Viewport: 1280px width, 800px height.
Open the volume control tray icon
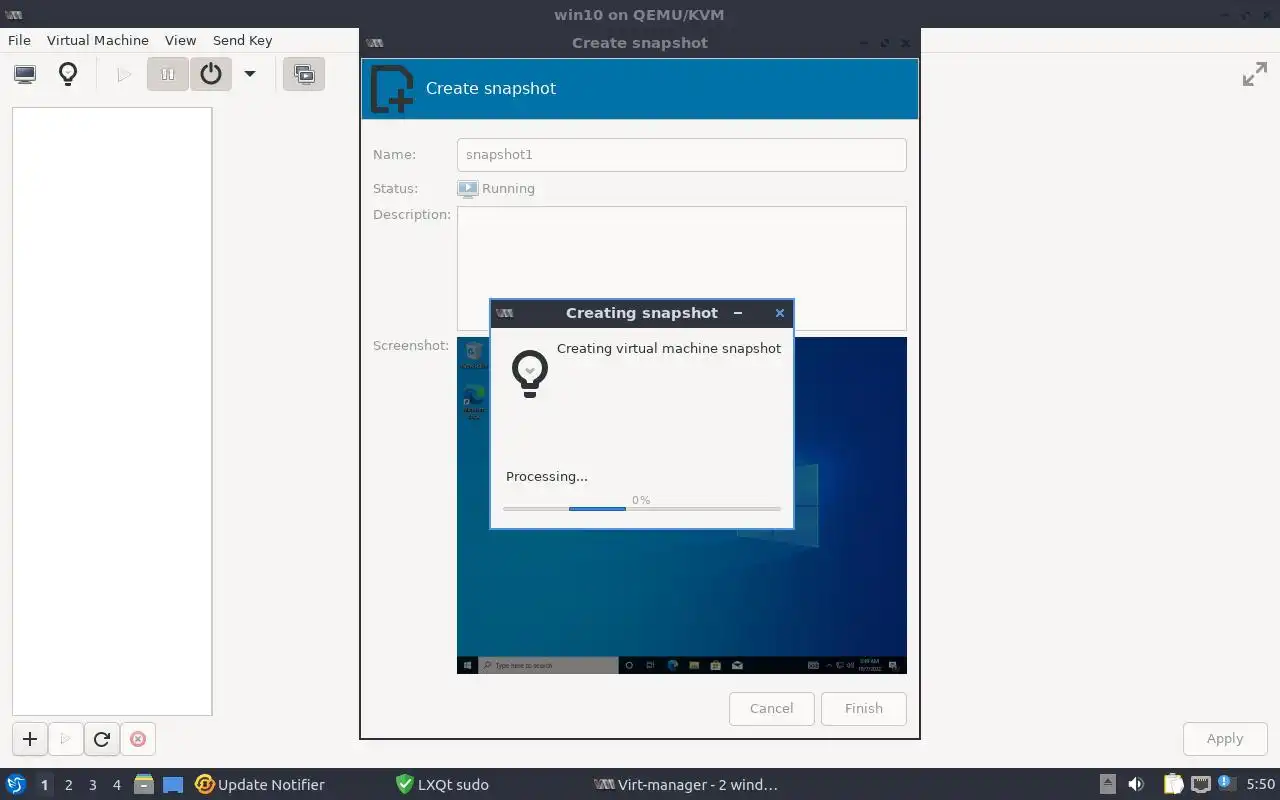tap(1136, 785)
